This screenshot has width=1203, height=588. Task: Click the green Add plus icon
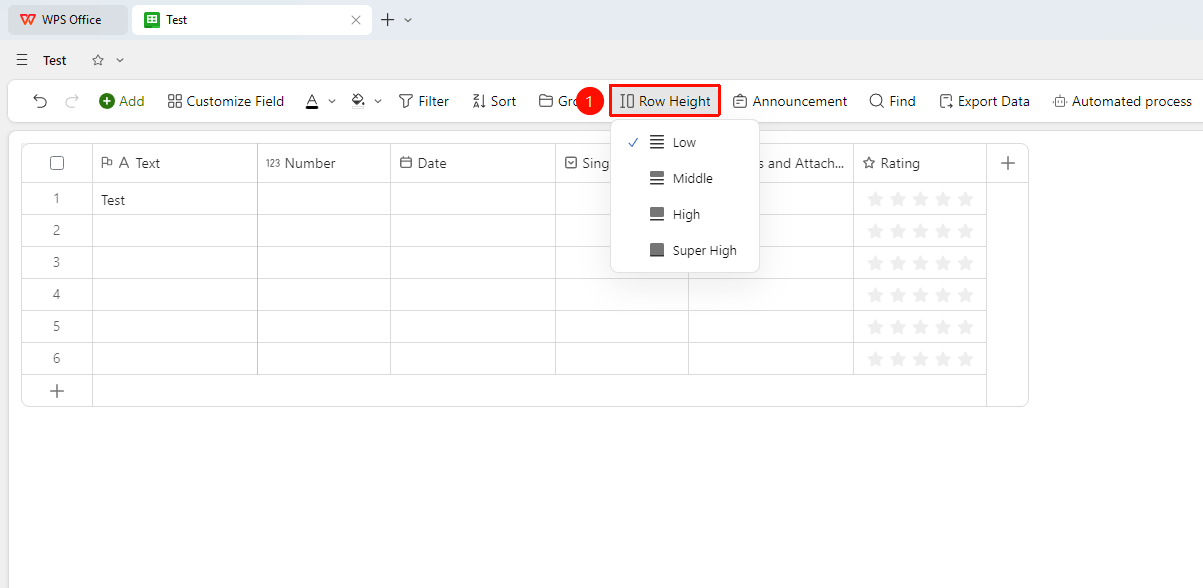pos(107,101)
